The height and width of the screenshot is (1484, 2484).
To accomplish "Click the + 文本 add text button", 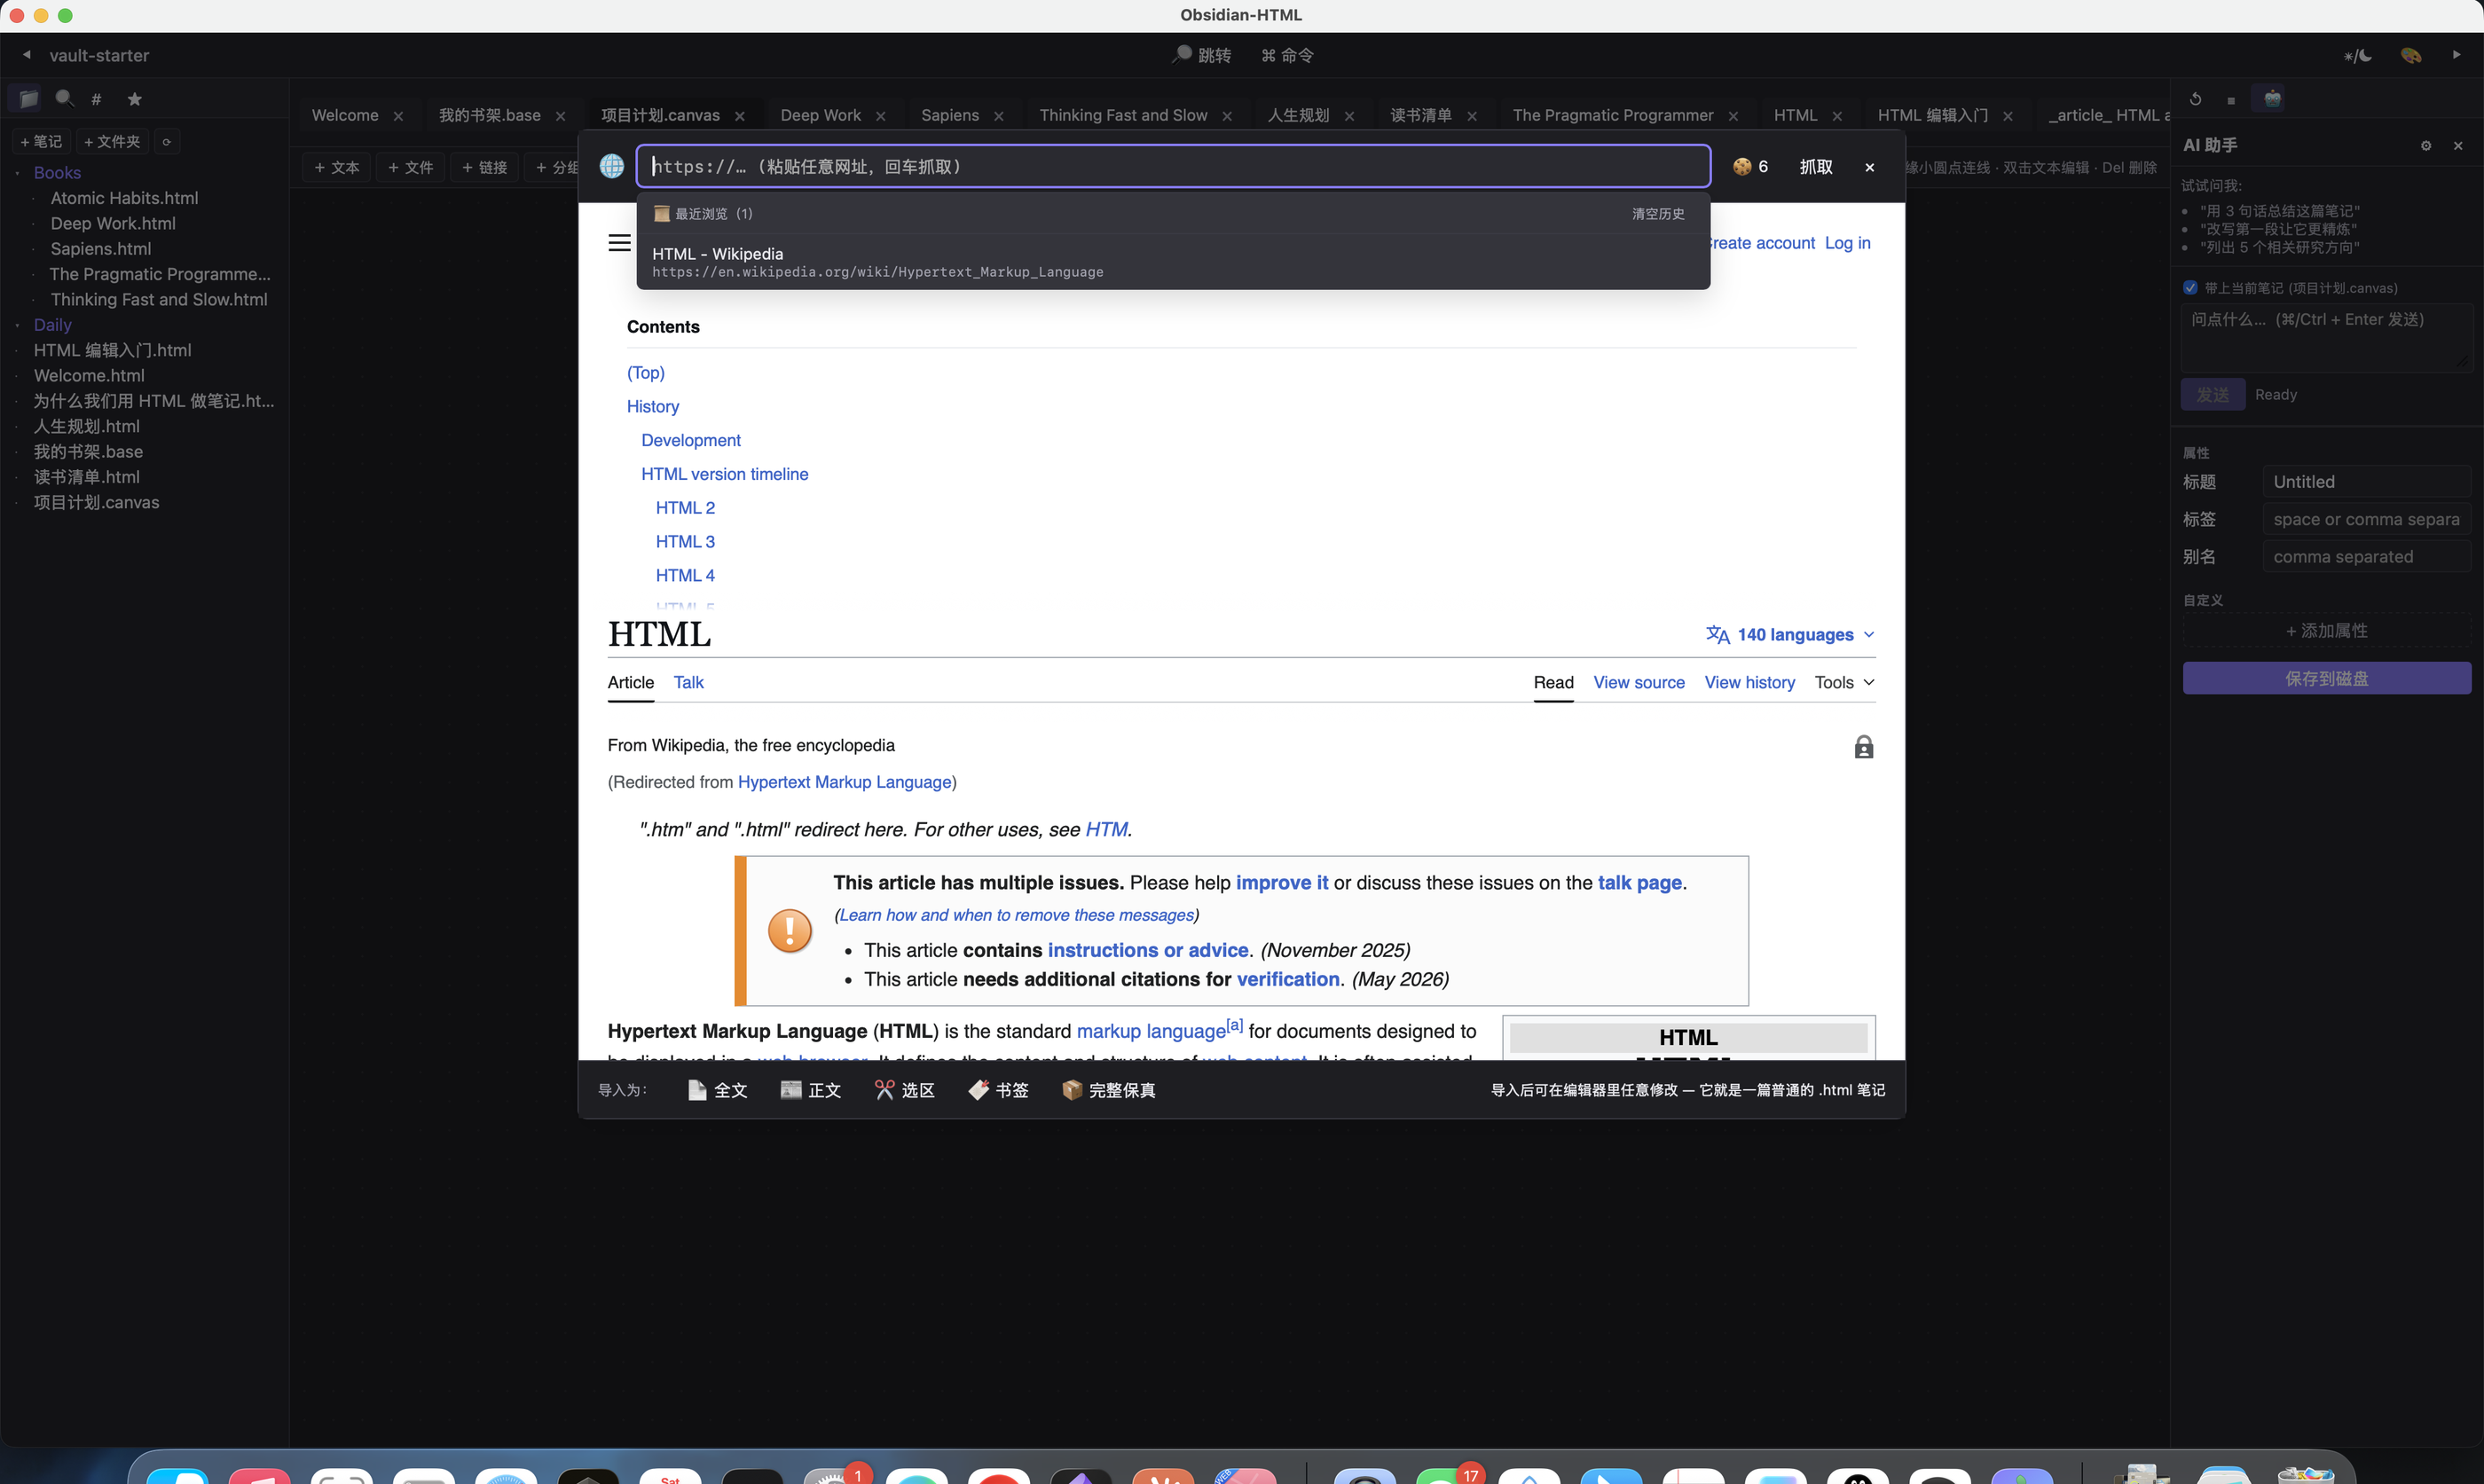I will click(337, 167).
